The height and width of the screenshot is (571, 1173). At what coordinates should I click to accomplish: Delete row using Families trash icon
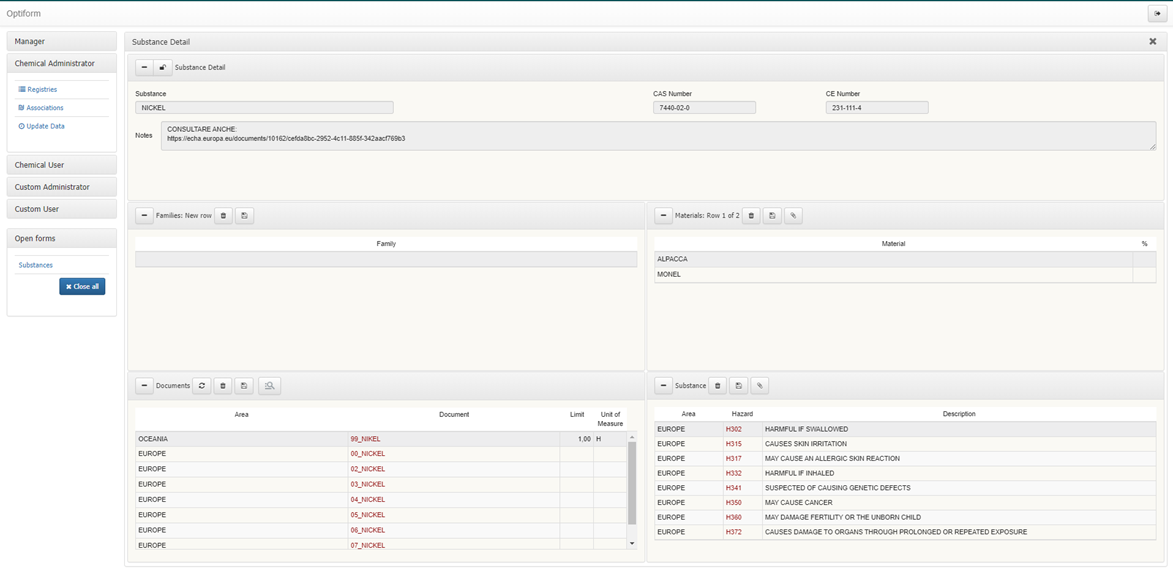[224, 216]
